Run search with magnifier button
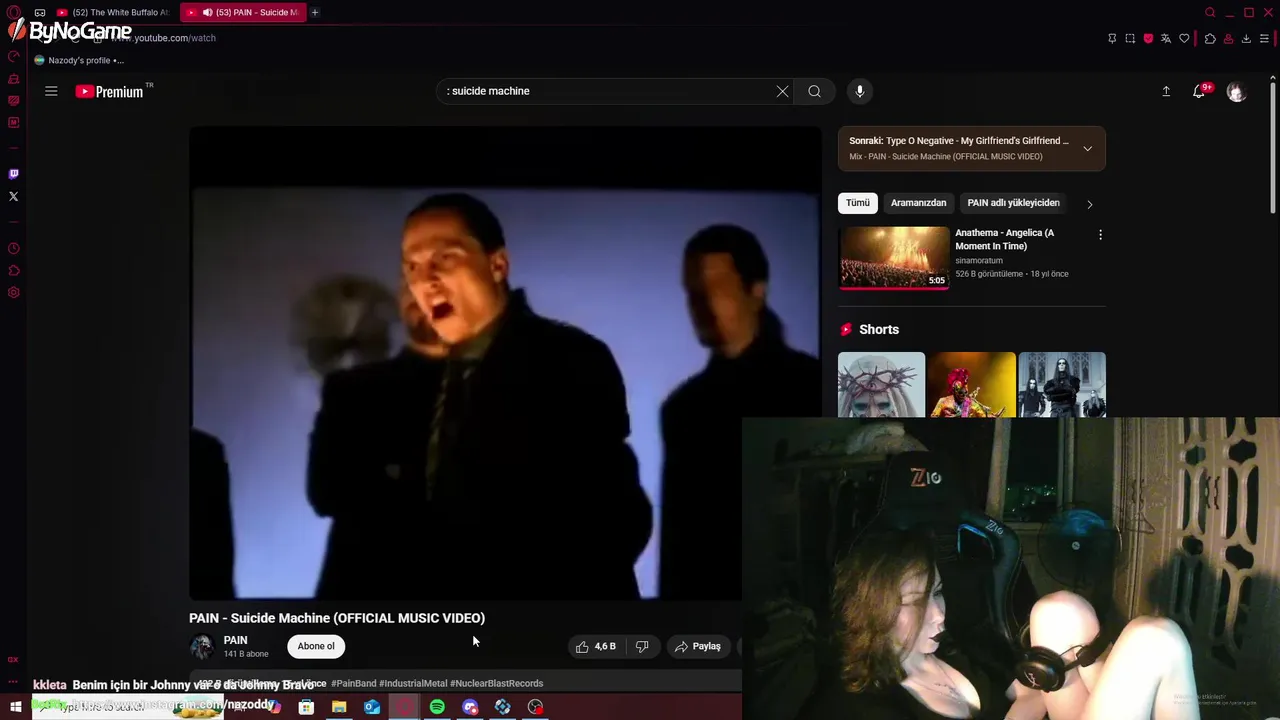The width and height of the screenshot is (1280, 720). (815, 91)
